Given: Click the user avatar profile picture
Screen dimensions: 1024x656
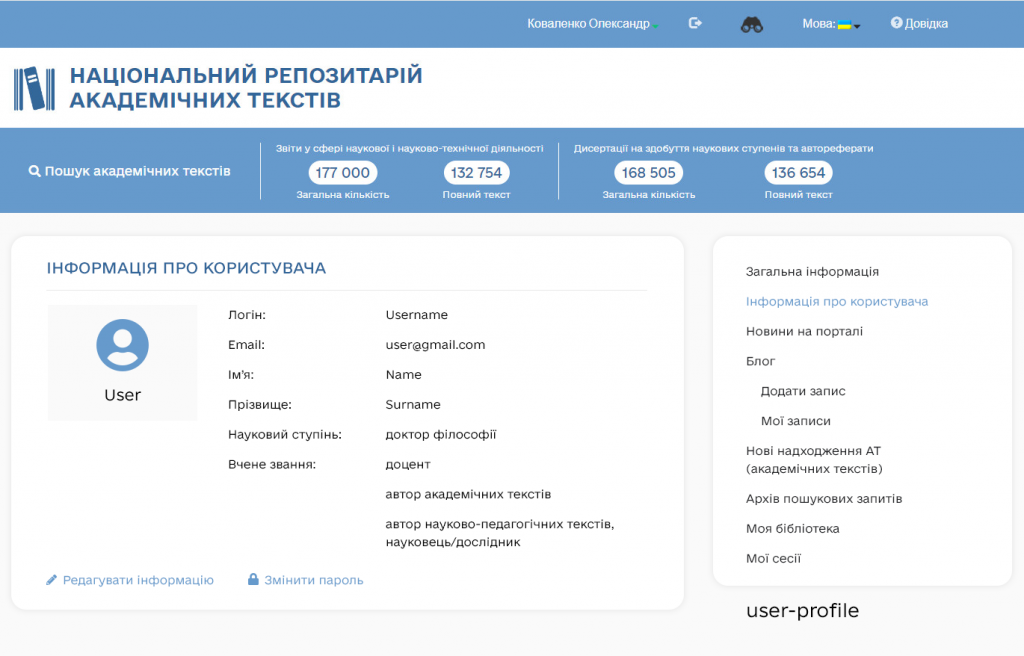Looking at the screenshot, I should tap(122, 346).
